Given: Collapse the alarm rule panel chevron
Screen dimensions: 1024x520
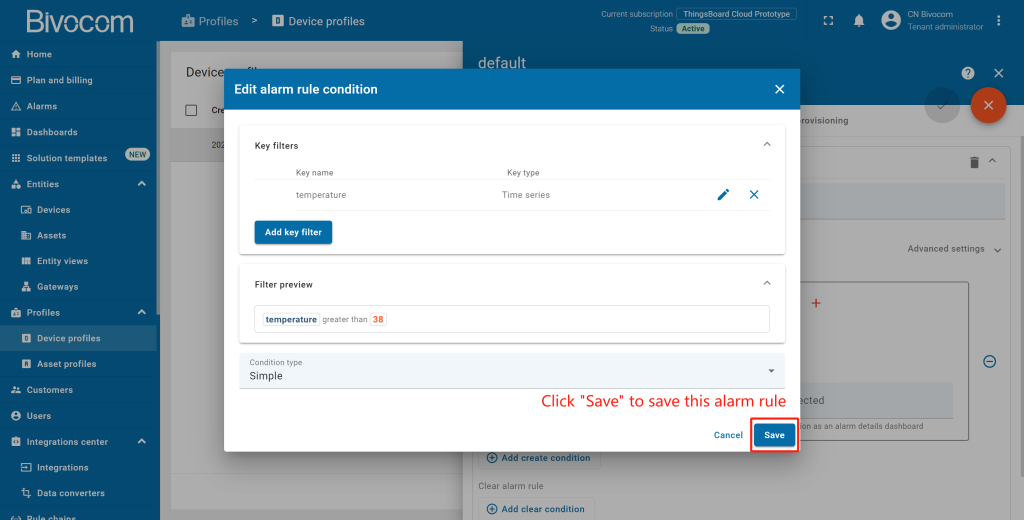Looking at the screenshot, I should pos(992,161).
